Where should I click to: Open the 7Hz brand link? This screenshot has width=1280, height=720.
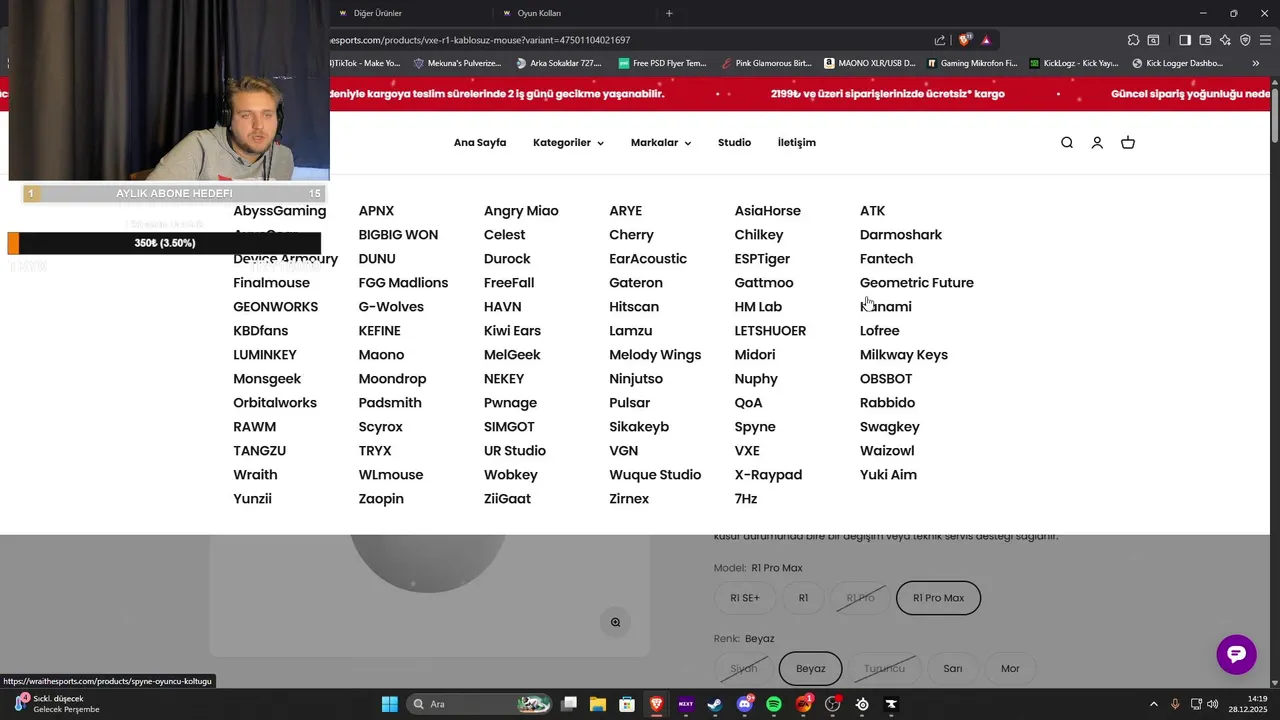click(746, 499)
